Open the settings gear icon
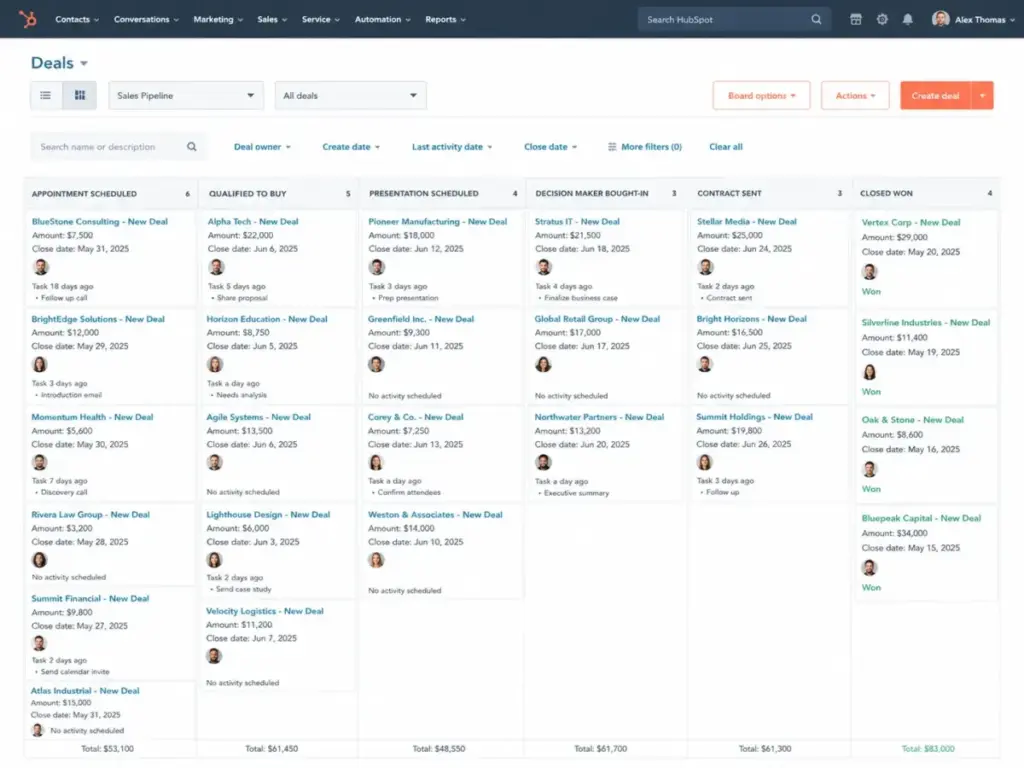The width and height of the screenshot is (1024, 768). click(x=882, y=20)
